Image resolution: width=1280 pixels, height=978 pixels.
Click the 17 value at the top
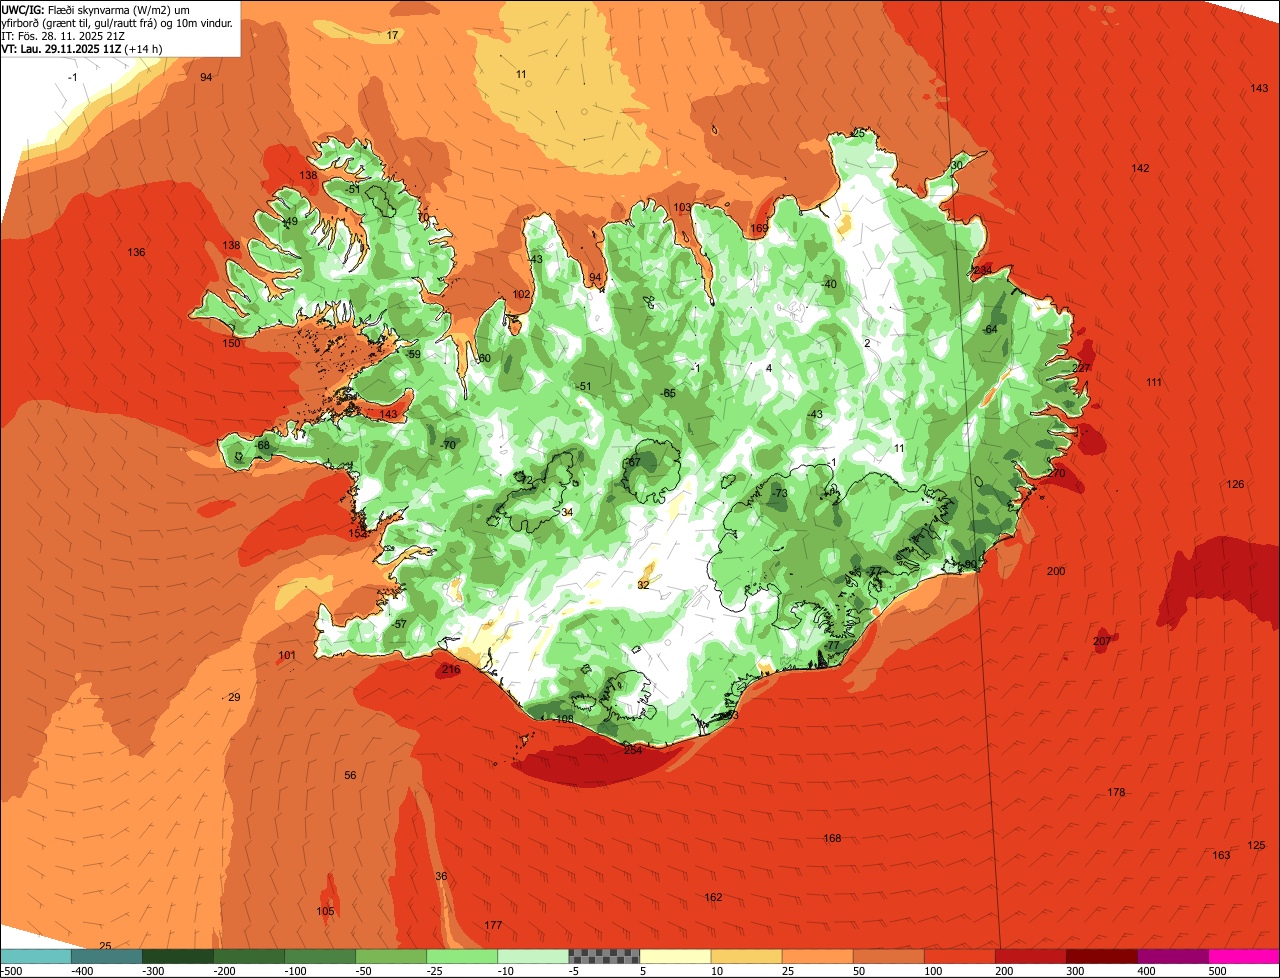click(x=392, y=35)
